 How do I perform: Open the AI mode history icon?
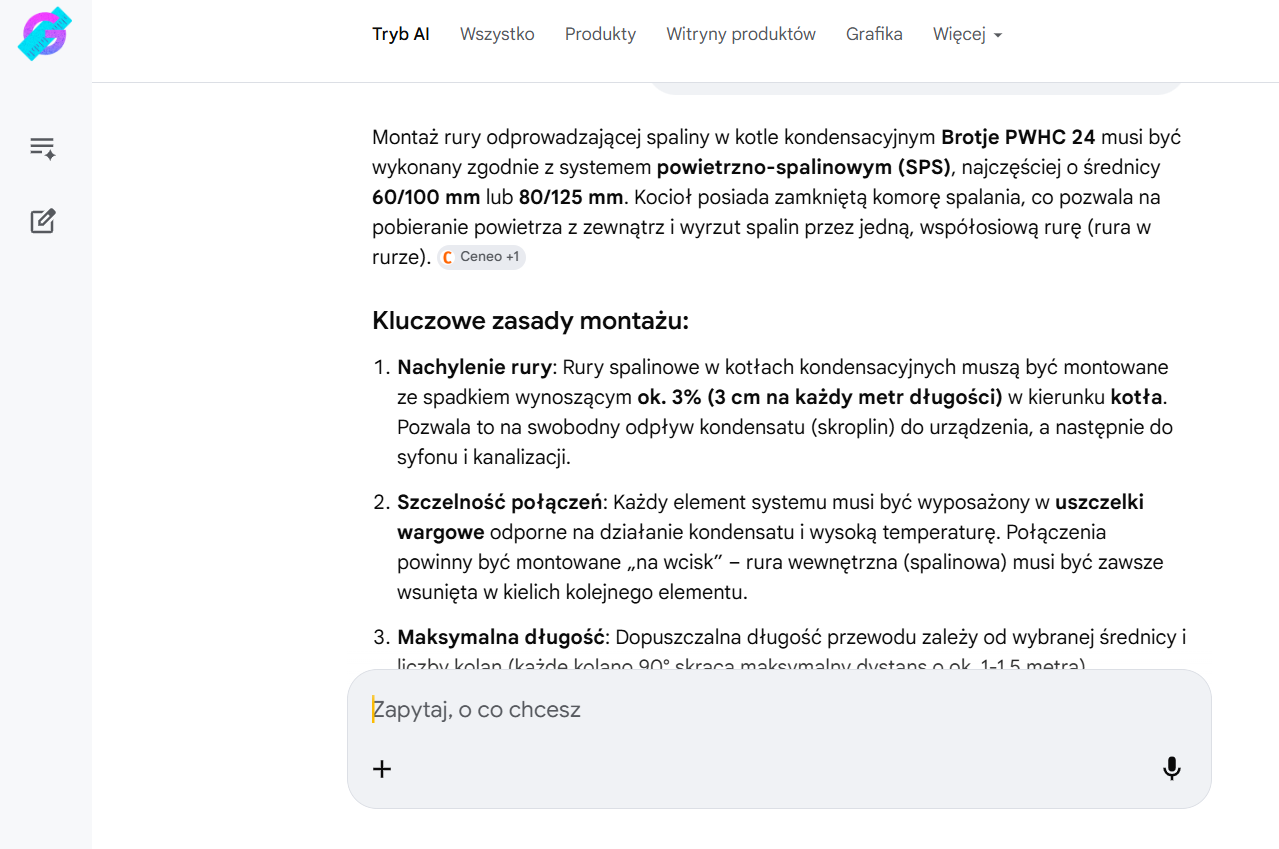tap(42, 149)
